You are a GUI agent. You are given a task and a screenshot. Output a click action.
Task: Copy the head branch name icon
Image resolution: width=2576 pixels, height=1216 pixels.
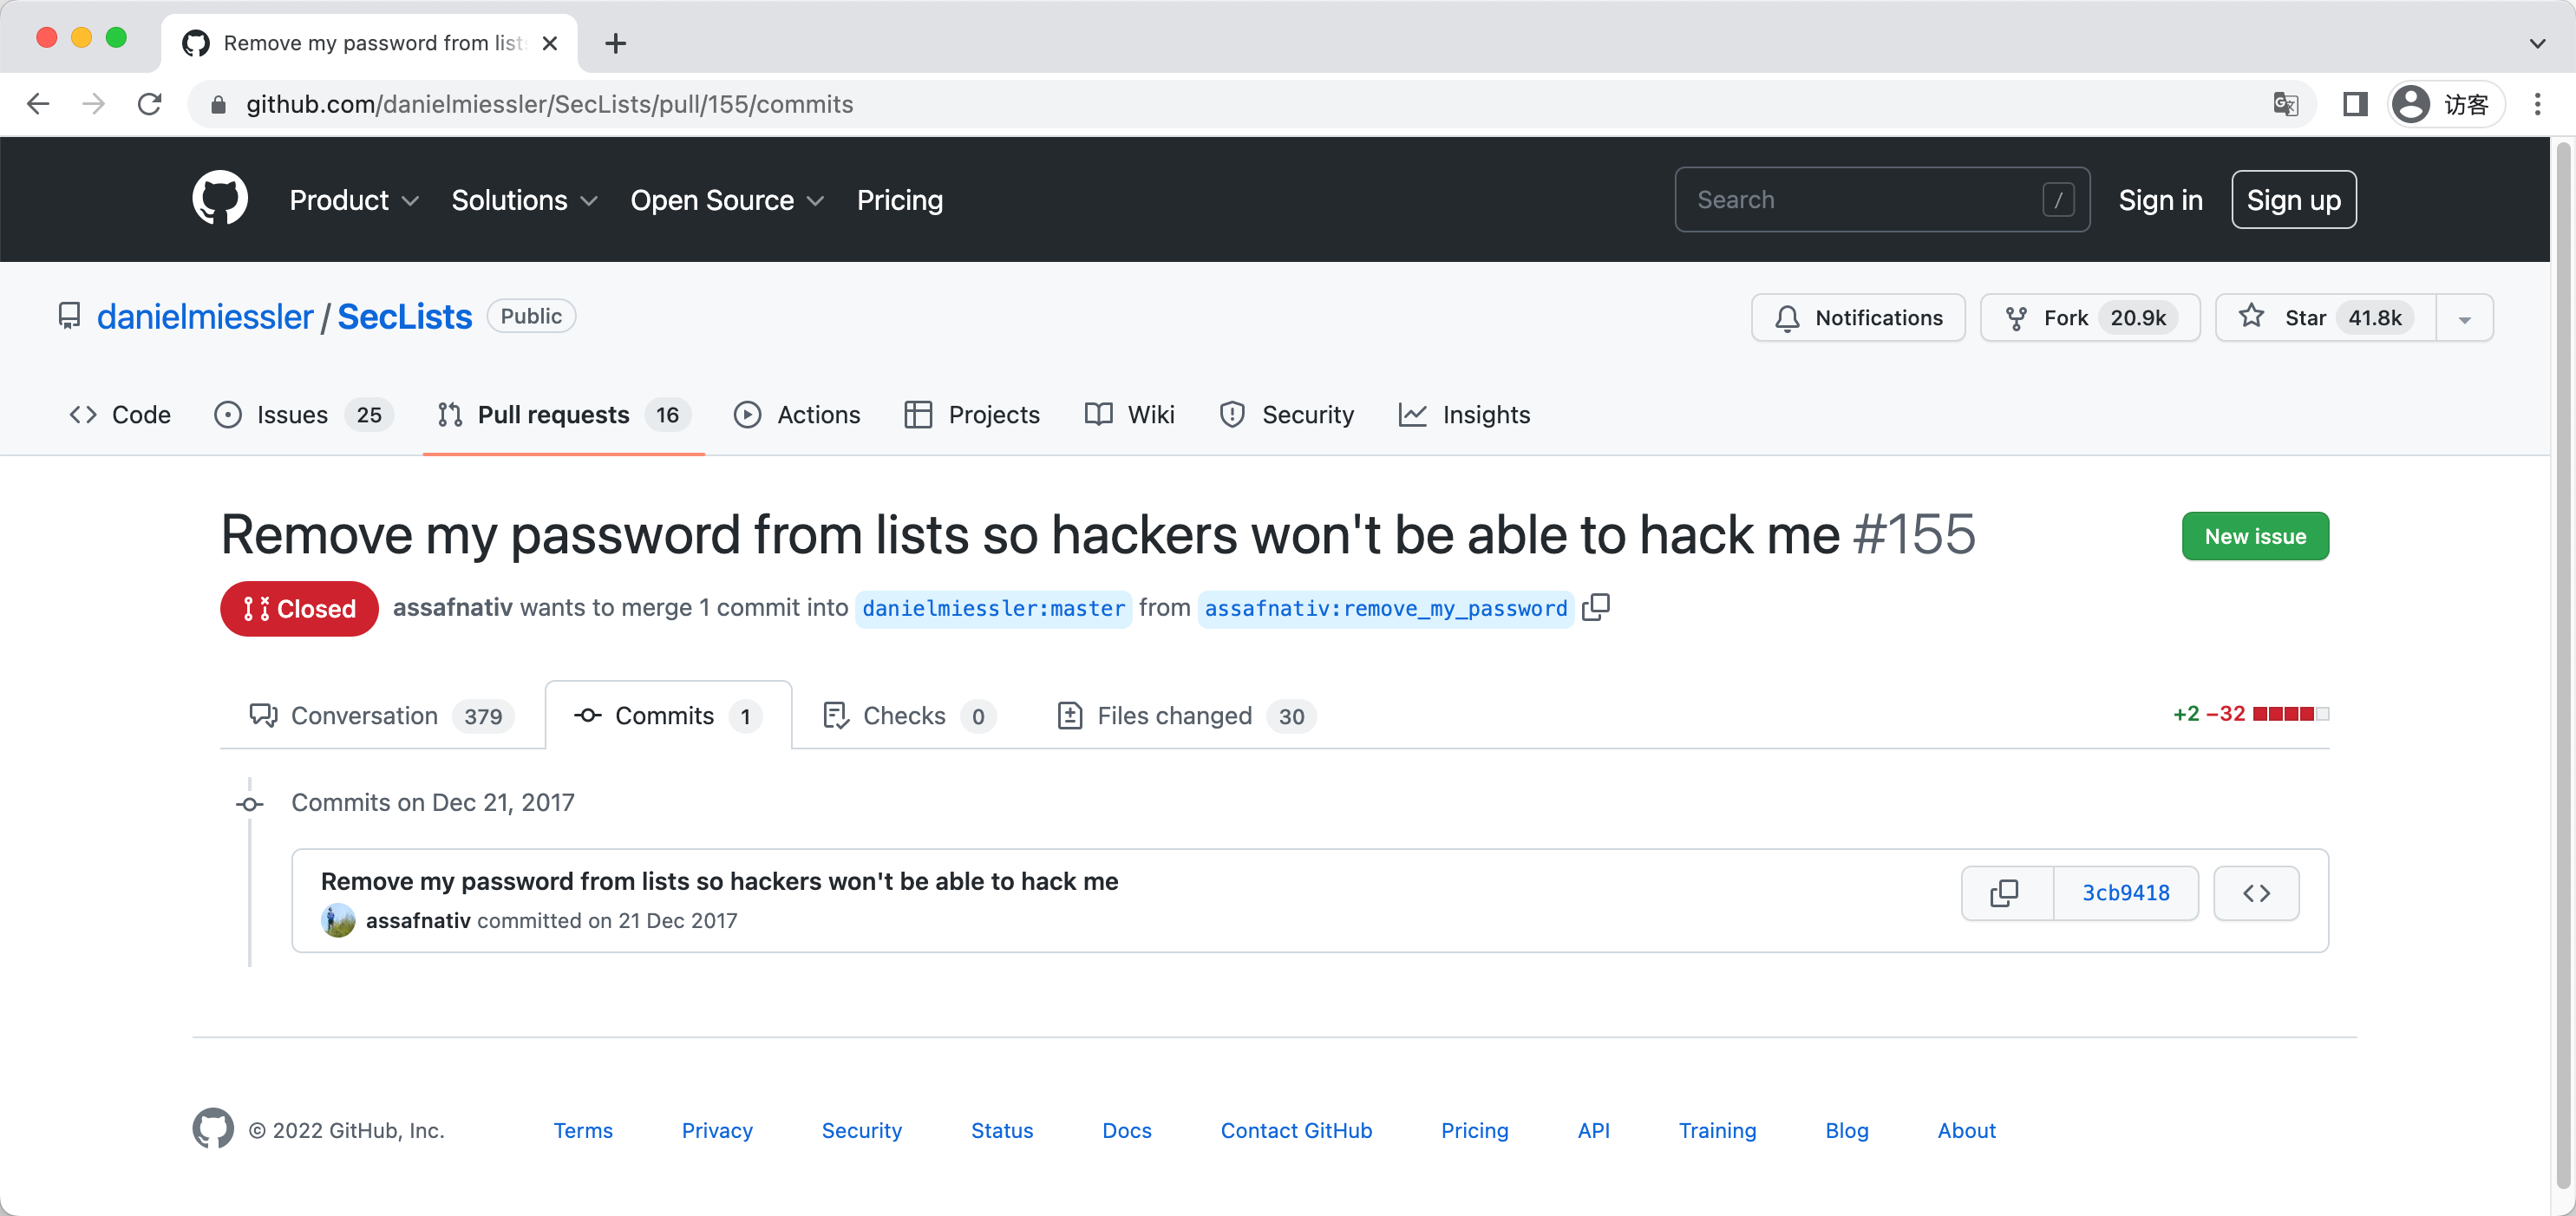coord(1596,607)
